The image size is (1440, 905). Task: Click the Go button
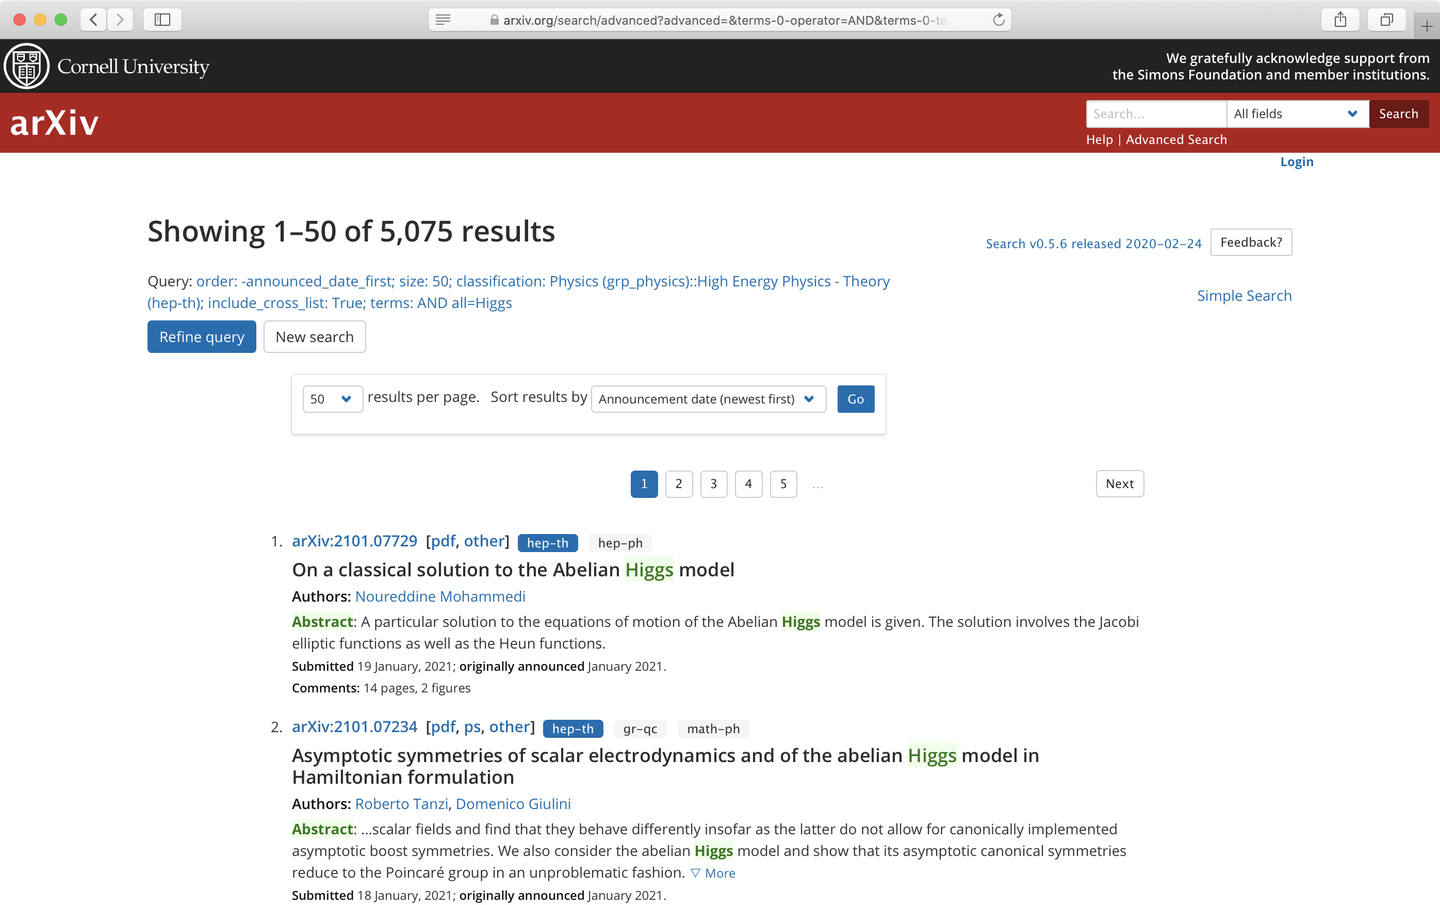click(x=856, y=399)
